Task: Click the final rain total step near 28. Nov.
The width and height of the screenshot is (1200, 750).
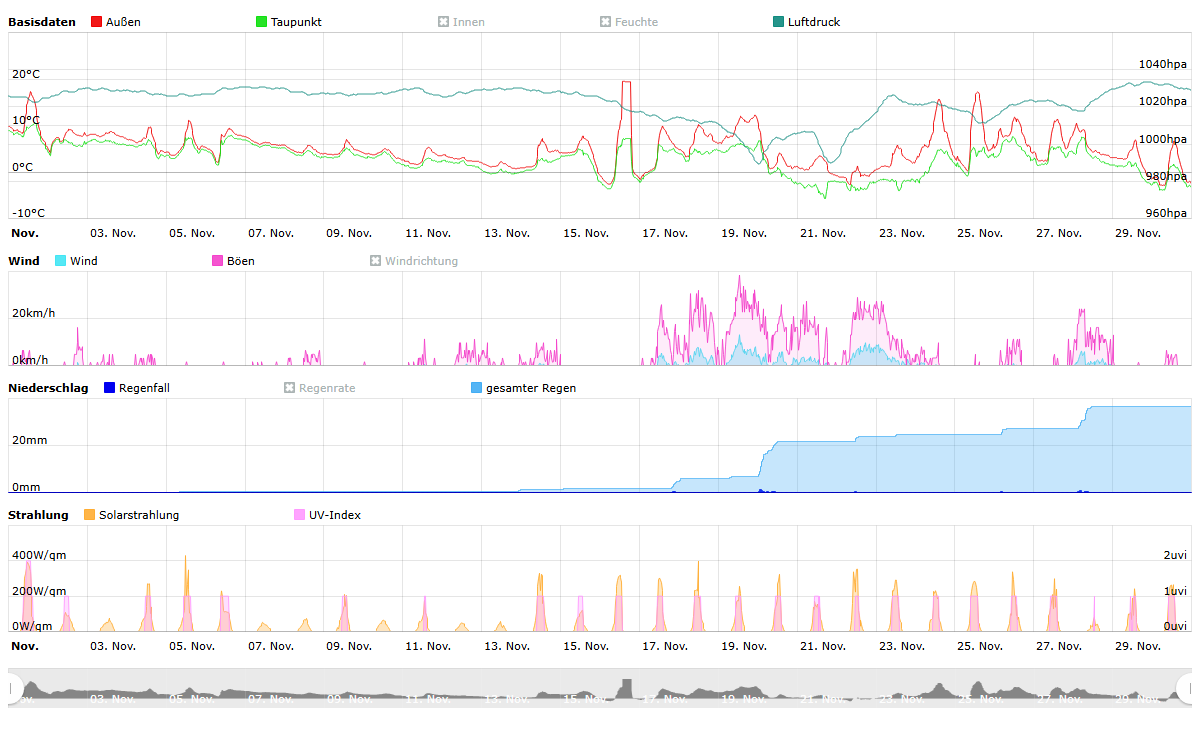Action: [x=1089, y=408]
